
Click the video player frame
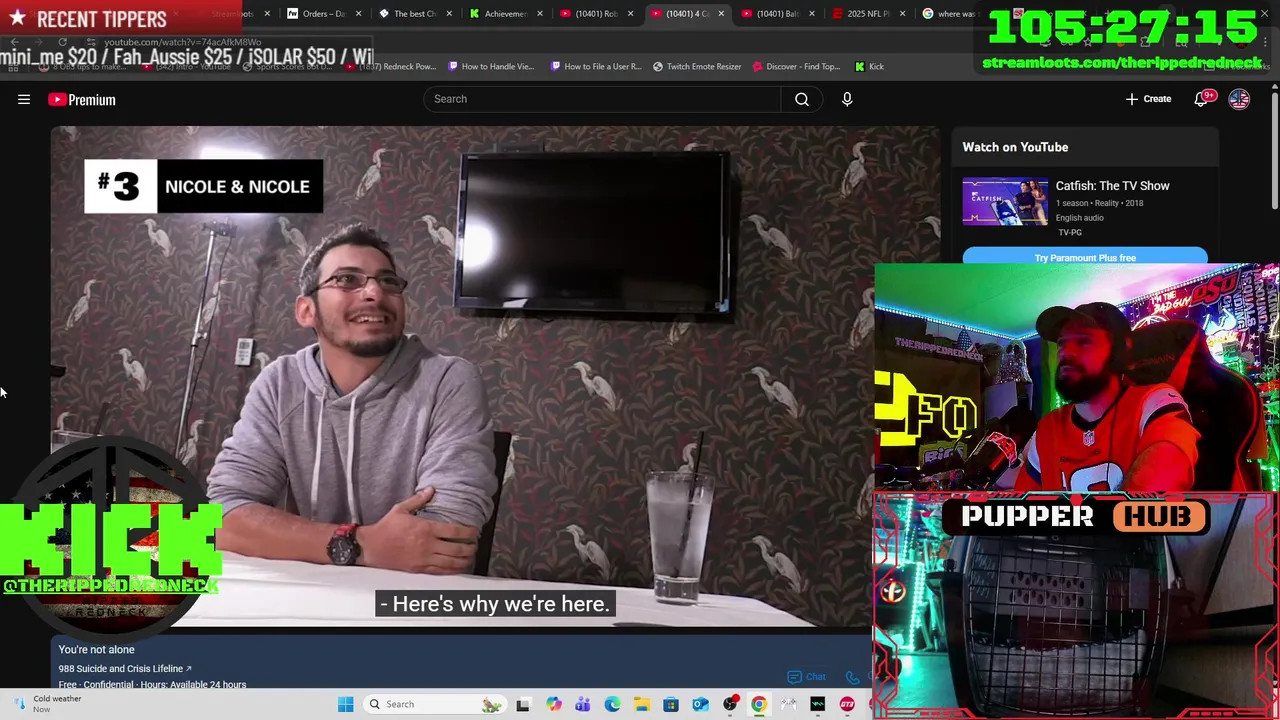coord(496,376)
